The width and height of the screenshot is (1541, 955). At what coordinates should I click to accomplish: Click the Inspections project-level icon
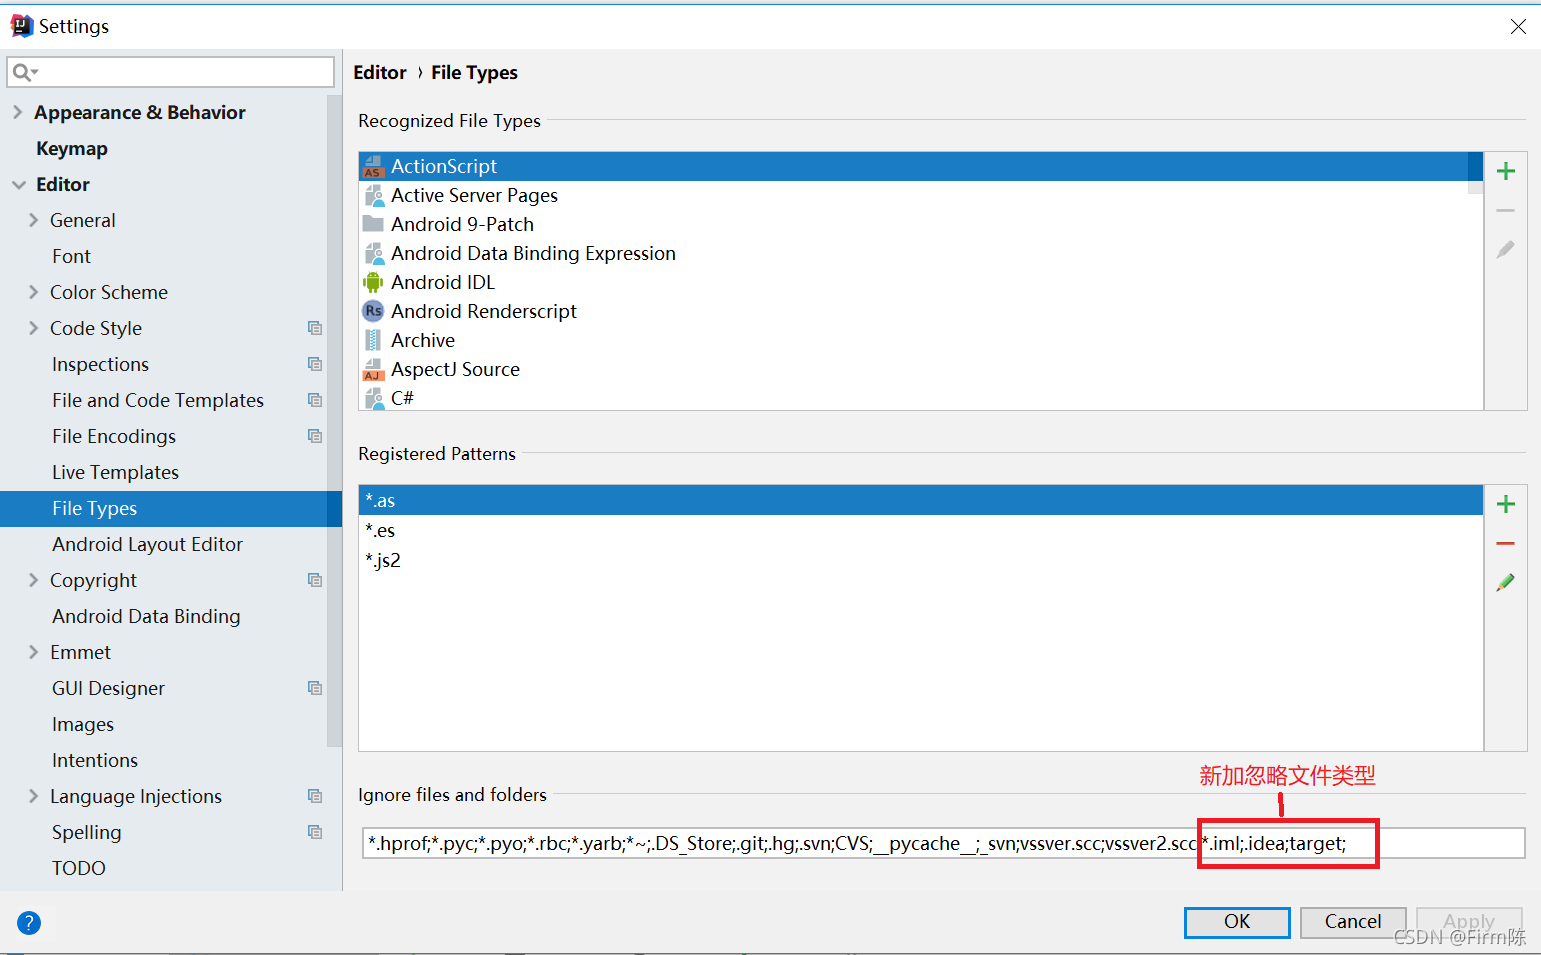(315, 364)
